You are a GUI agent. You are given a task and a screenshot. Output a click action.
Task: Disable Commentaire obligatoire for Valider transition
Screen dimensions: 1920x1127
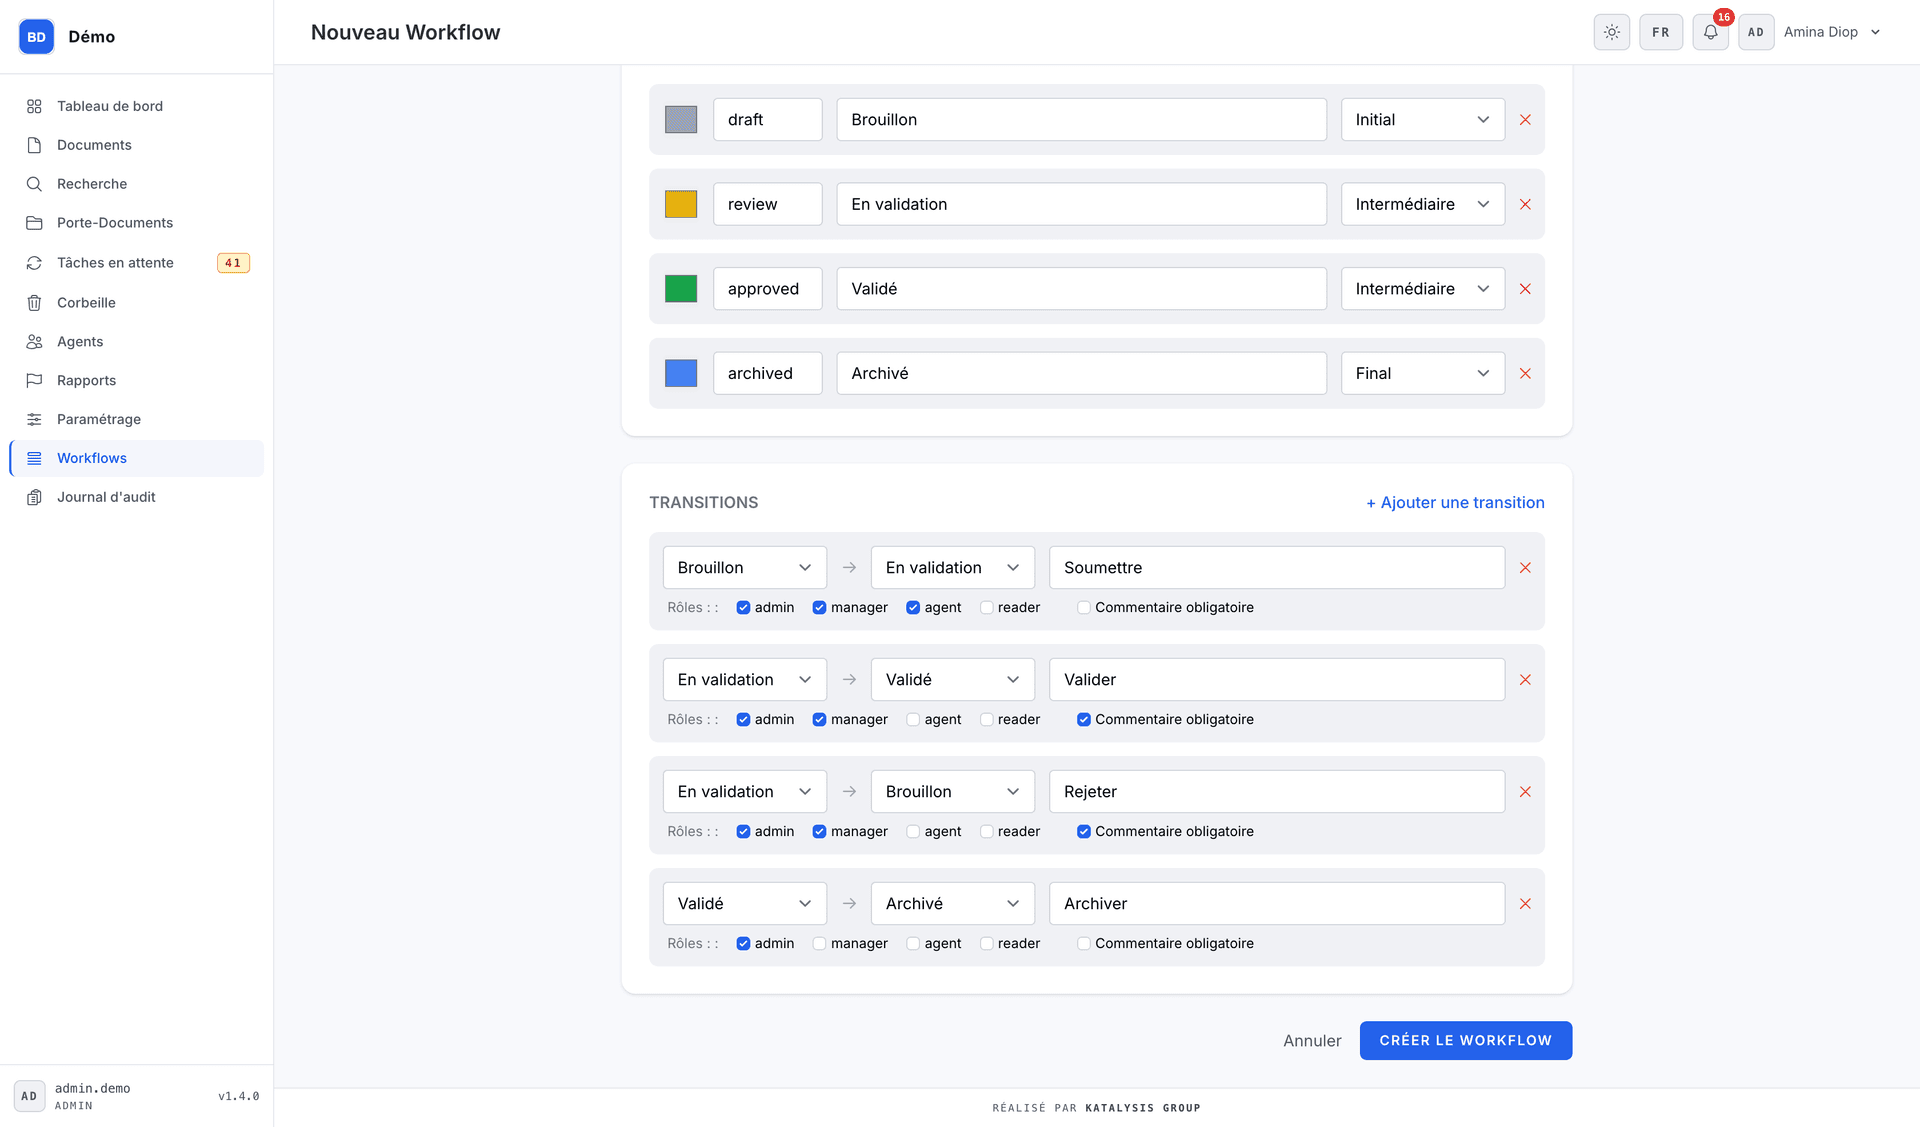[1084, 720]
